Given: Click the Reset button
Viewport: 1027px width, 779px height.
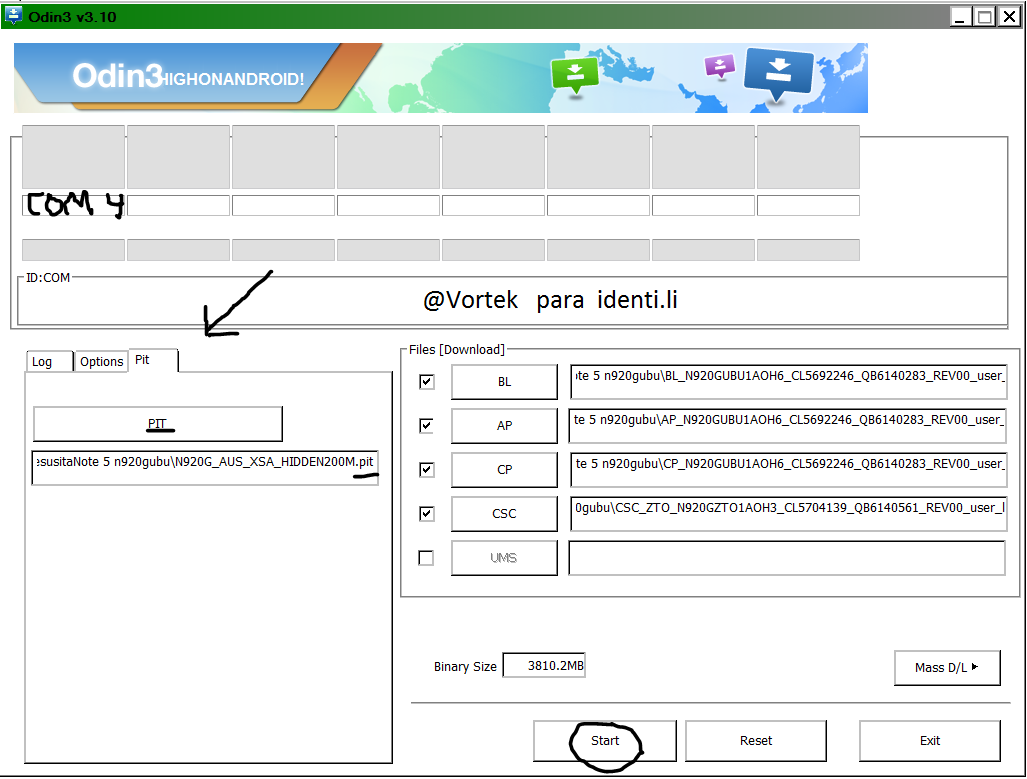Looking at the screenshot, I should [756, 741].
